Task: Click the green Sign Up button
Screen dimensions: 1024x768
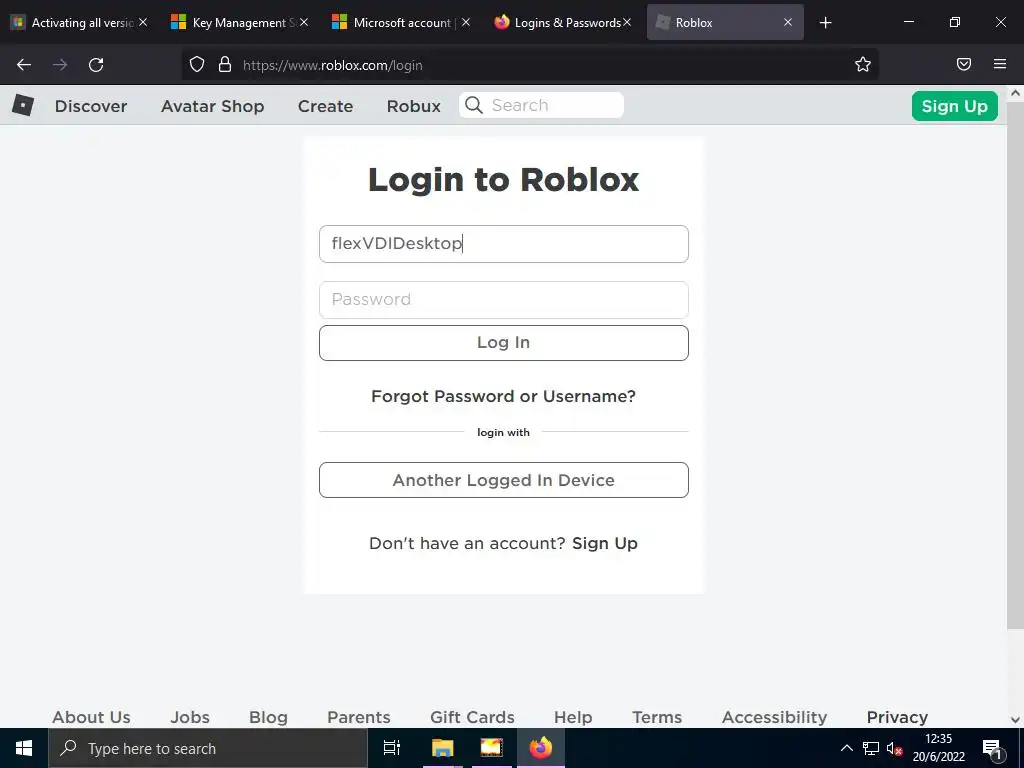Action: [x=954, y=106]
